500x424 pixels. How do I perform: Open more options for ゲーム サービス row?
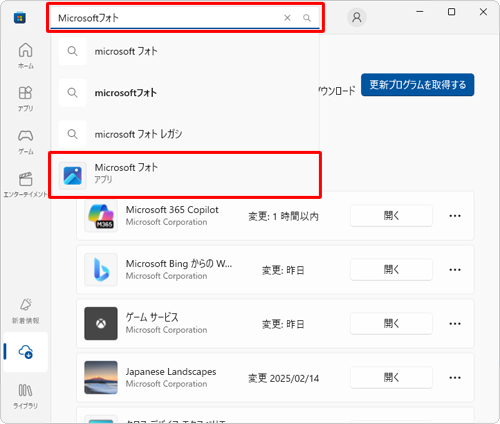click(x=455, y=324)
